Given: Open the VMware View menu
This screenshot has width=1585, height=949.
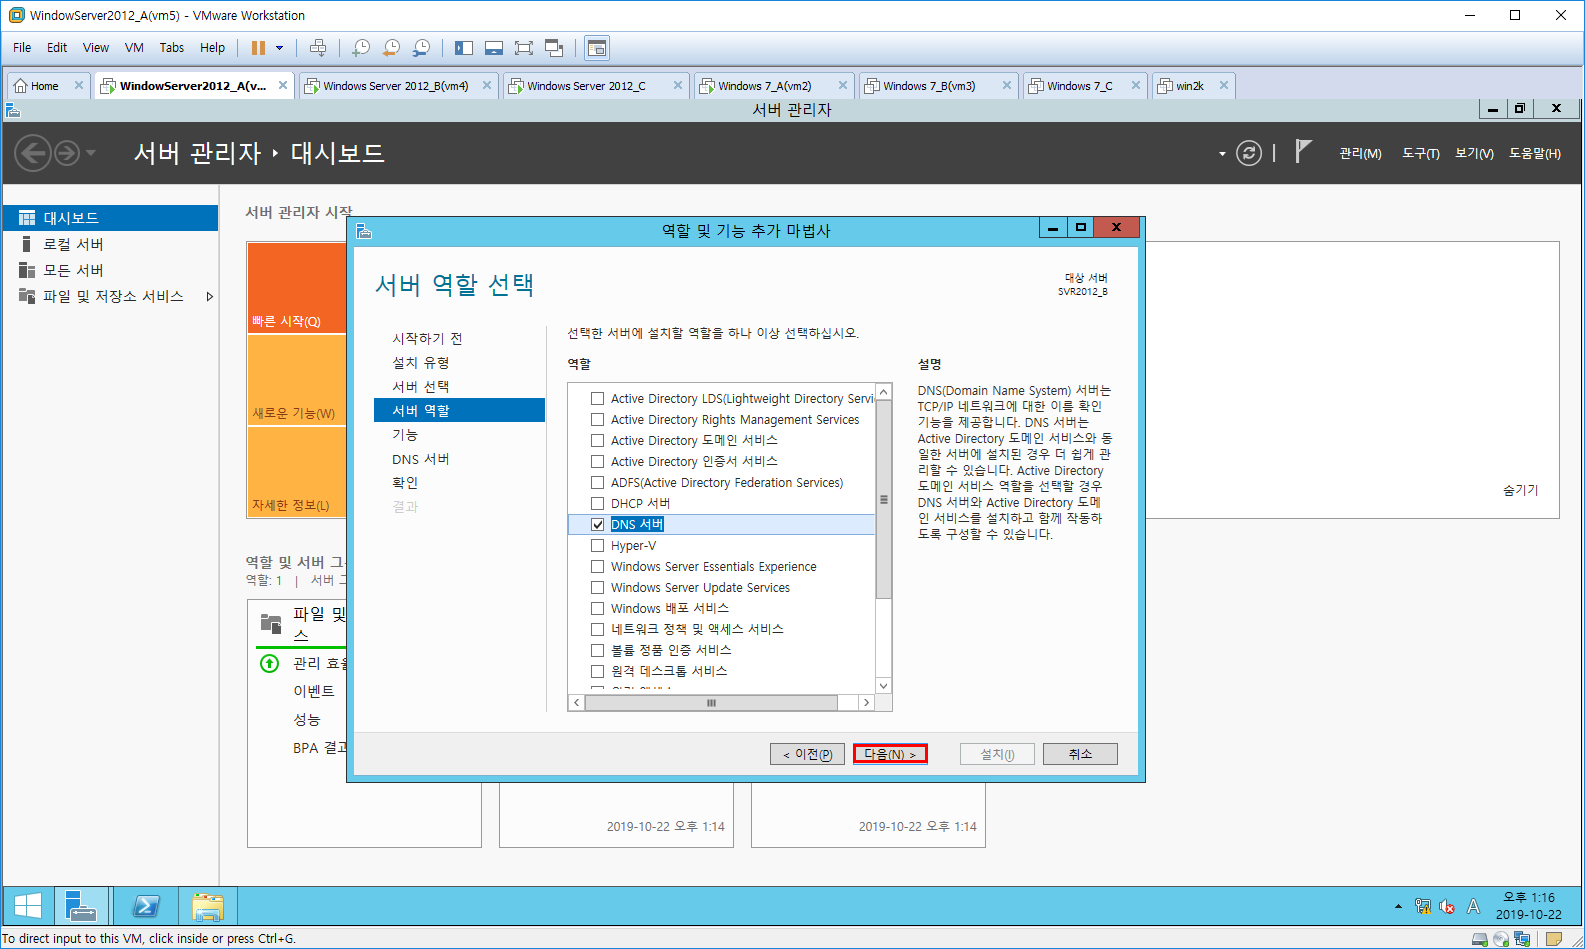Looking at the screenshot, I should coord(96,48).
